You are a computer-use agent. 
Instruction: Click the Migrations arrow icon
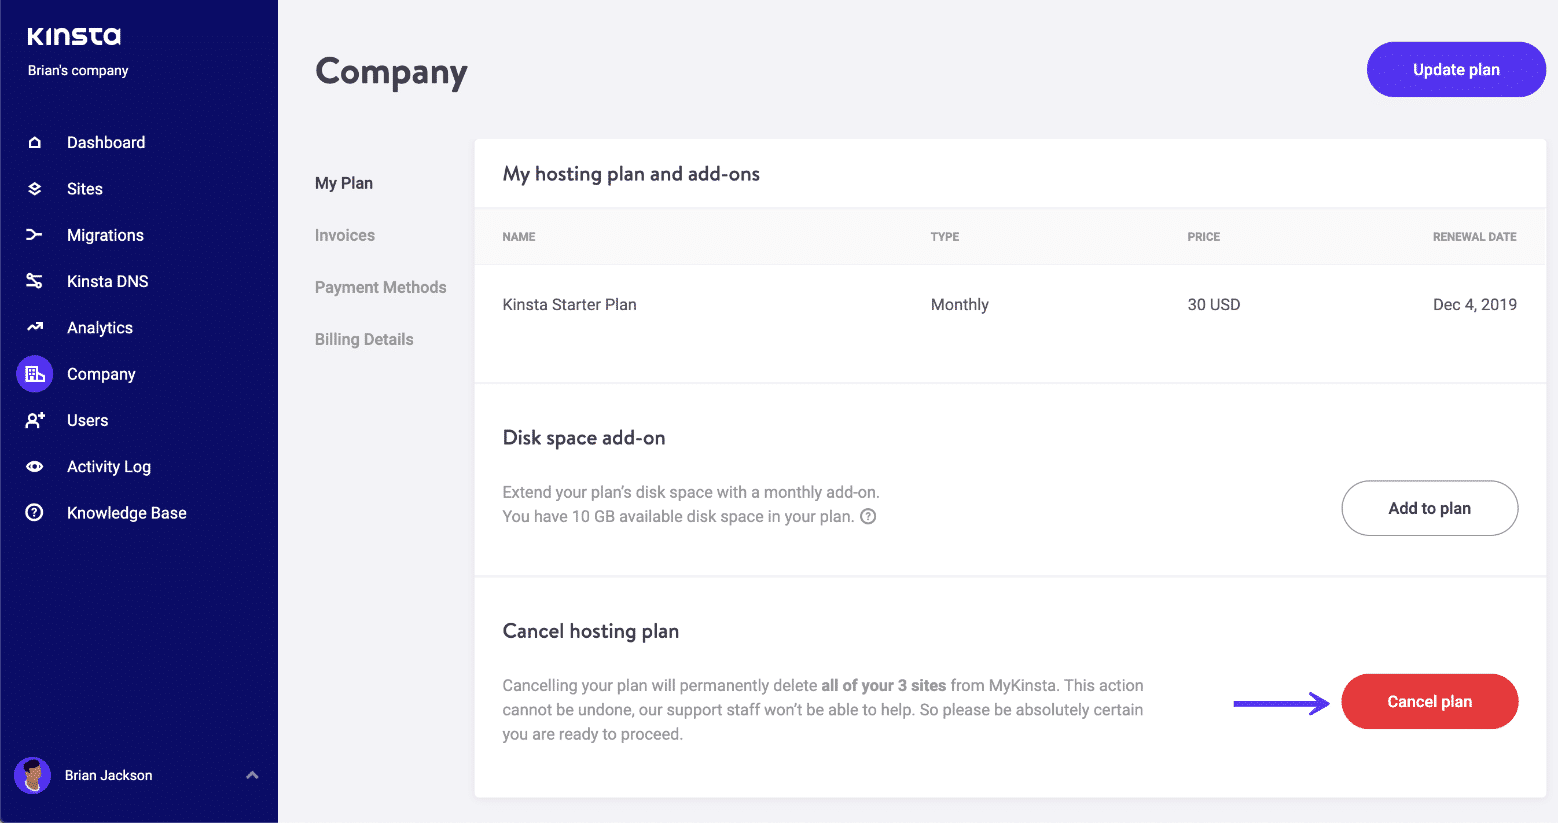[x=34, y=235]
